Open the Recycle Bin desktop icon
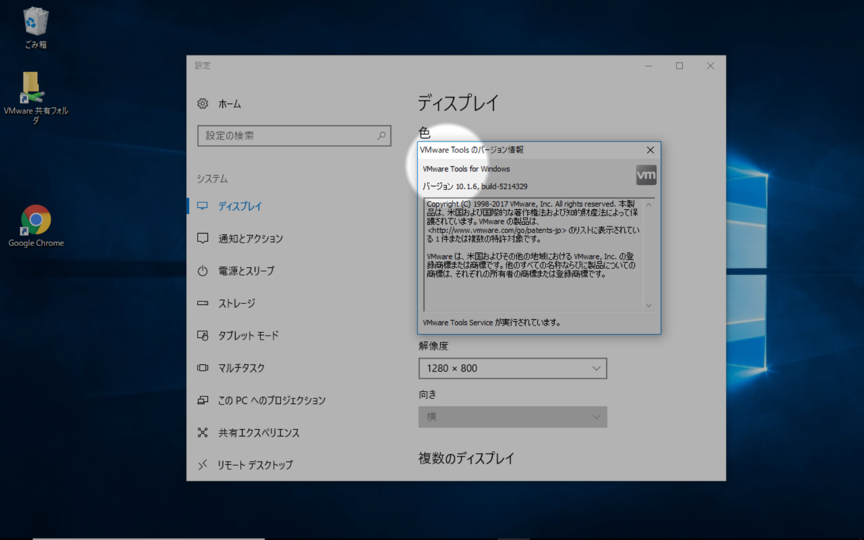Viewport: 864px width, 540px height. (36, 28)
